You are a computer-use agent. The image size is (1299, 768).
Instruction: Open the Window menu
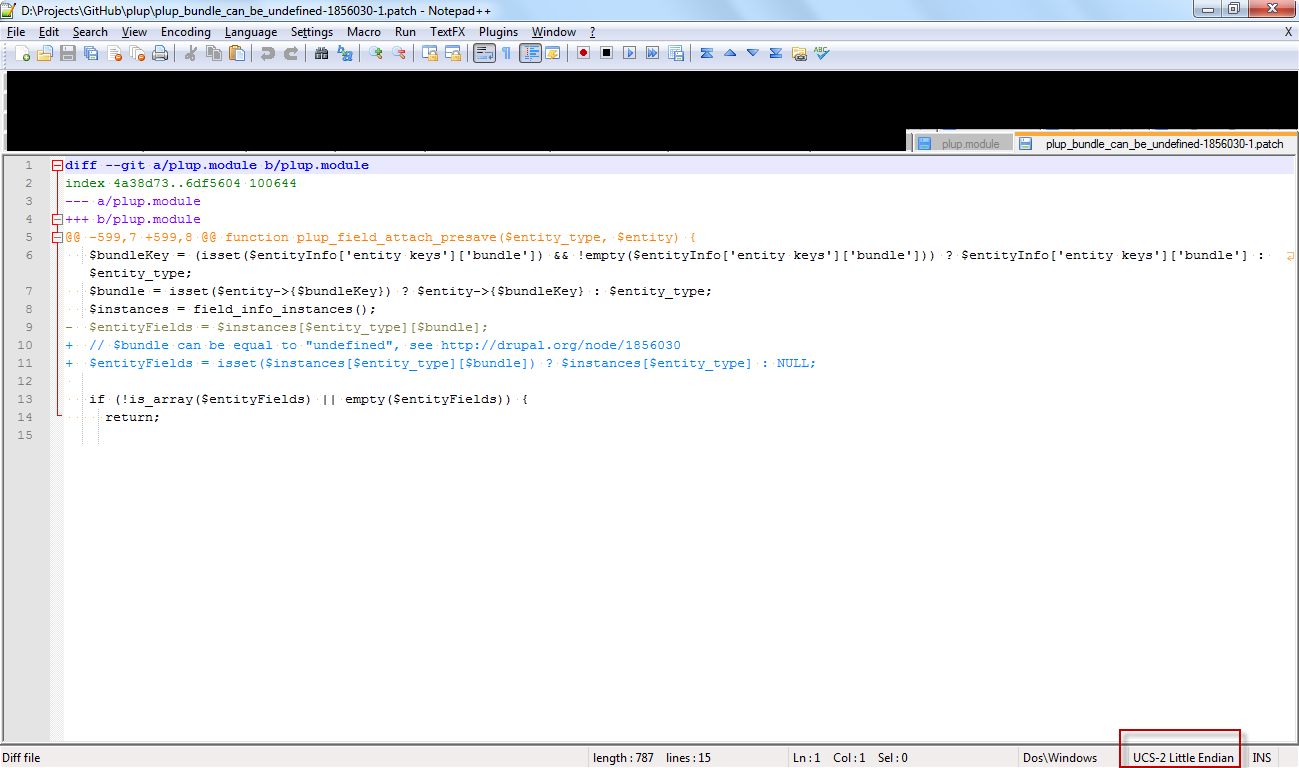point(554,32)
